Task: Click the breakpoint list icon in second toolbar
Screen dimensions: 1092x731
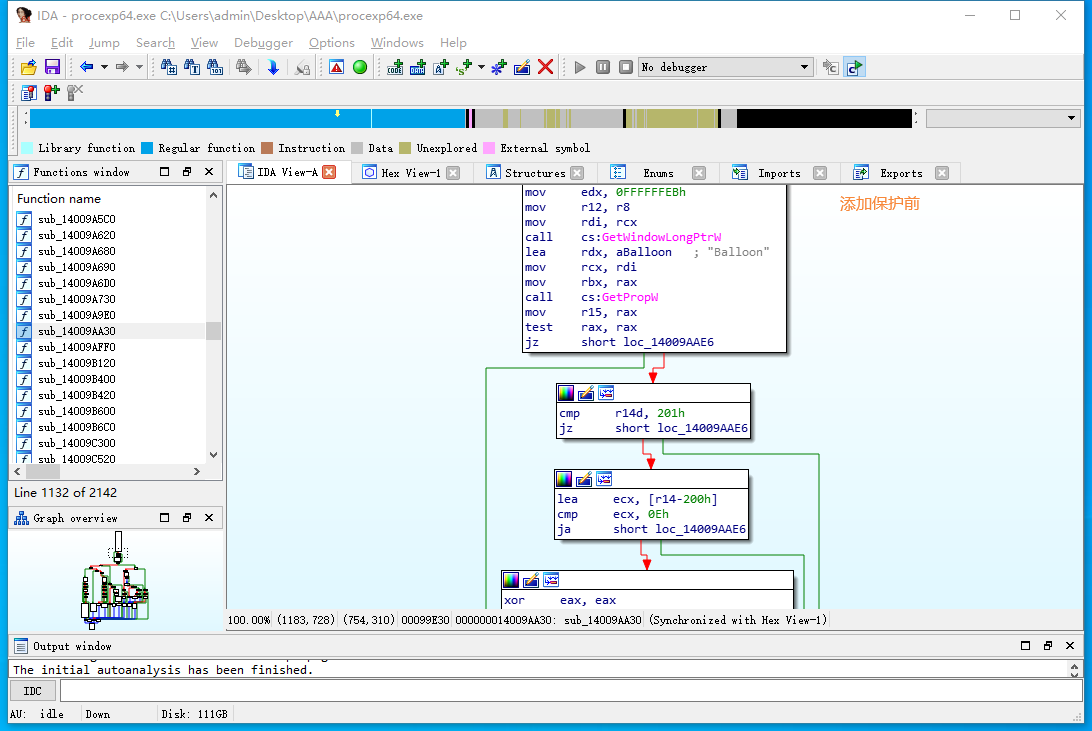Action: coord(29,93)
